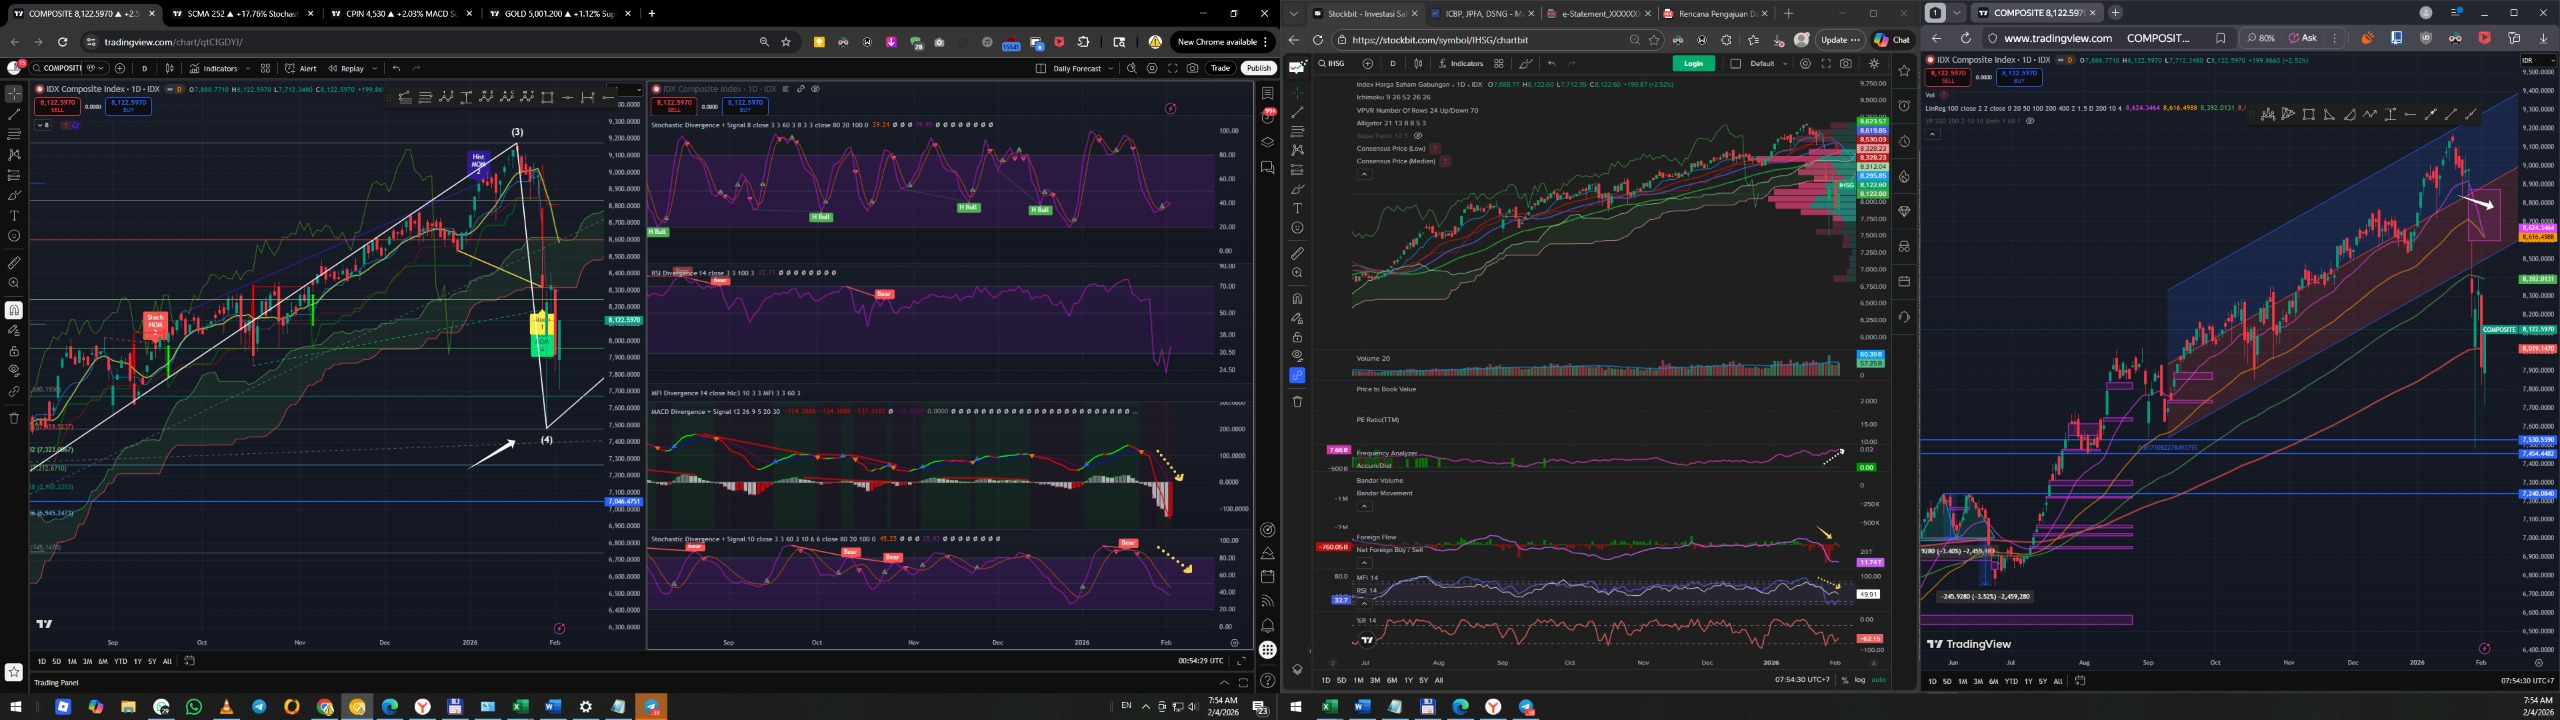Screen dimensions: 2560x720
Task: Collapse the Stockbit indicator legend chevron
Action: coord(1364,174)
